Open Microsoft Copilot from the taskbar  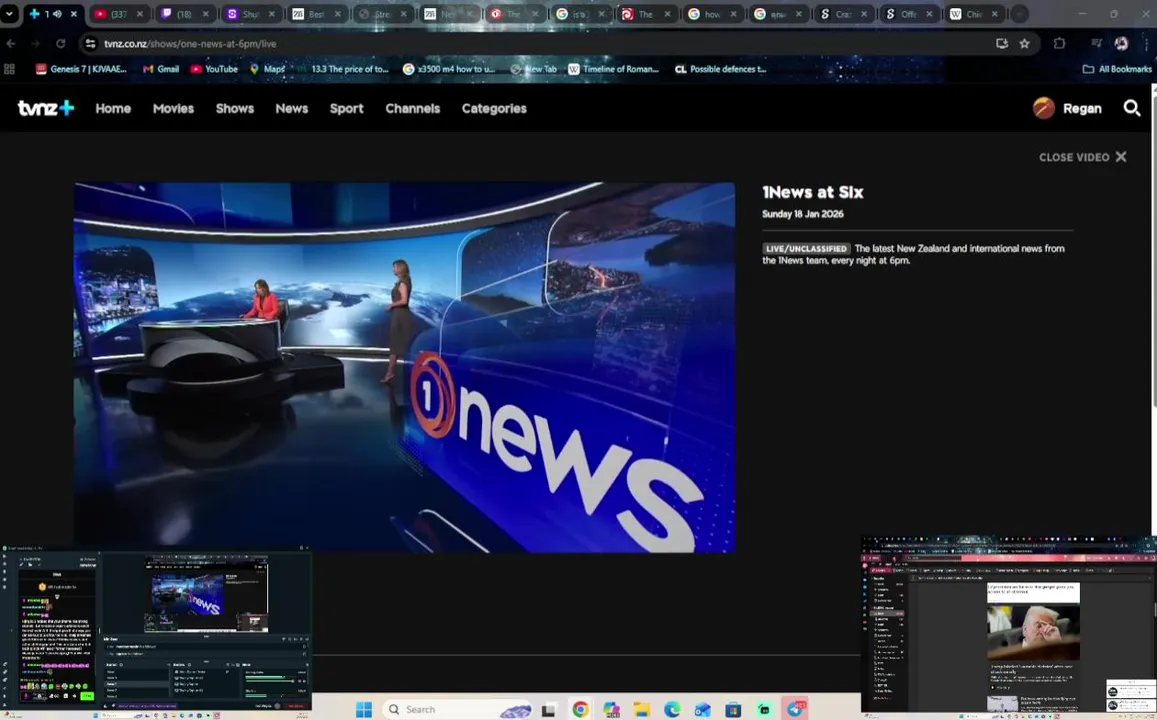611,709
